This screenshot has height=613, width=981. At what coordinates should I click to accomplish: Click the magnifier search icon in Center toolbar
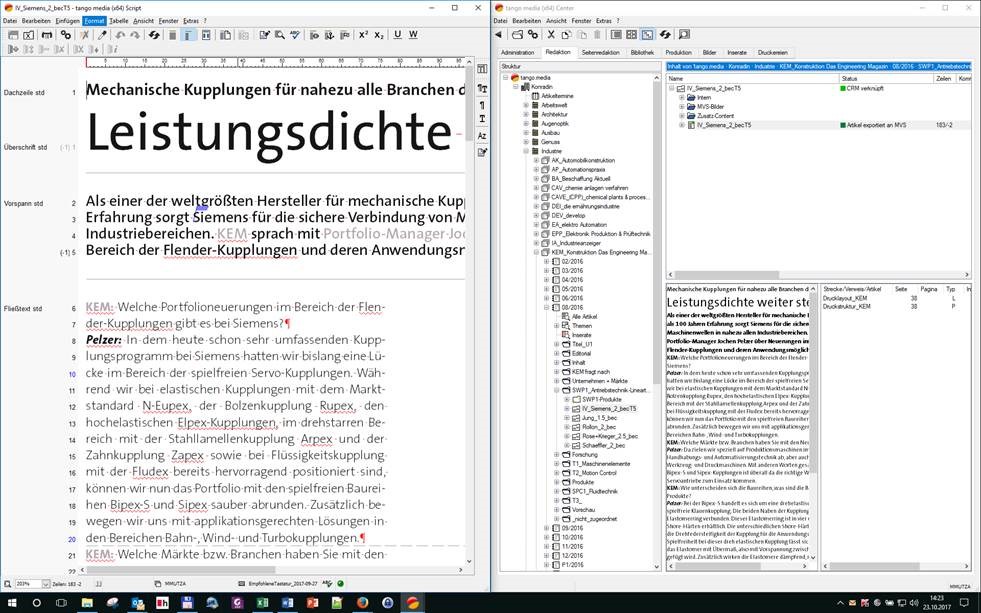point(685,35)
